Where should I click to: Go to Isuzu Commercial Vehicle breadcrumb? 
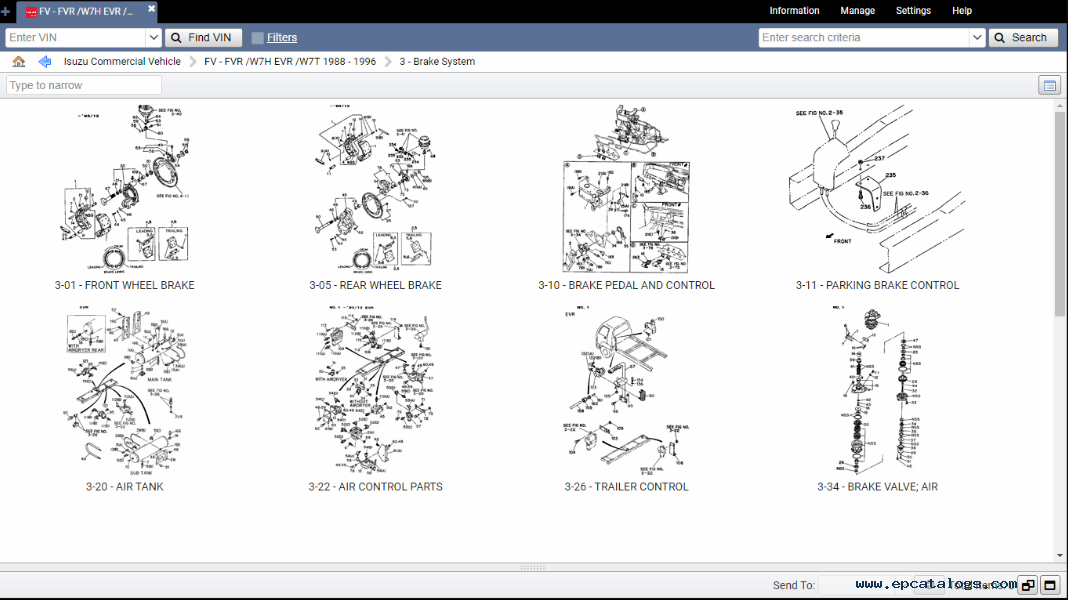(x=123, y=61)
